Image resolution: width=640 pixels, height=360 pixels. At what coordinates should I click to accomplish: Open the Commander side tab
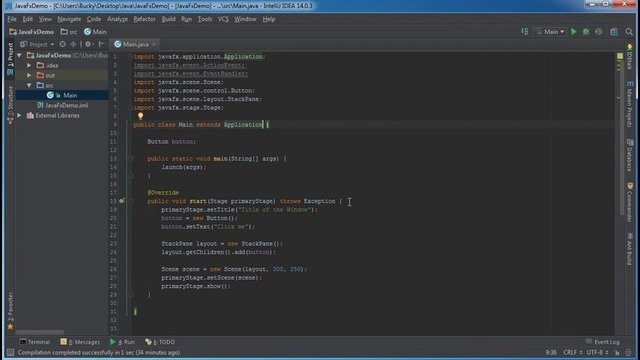[x=630, y=202]
